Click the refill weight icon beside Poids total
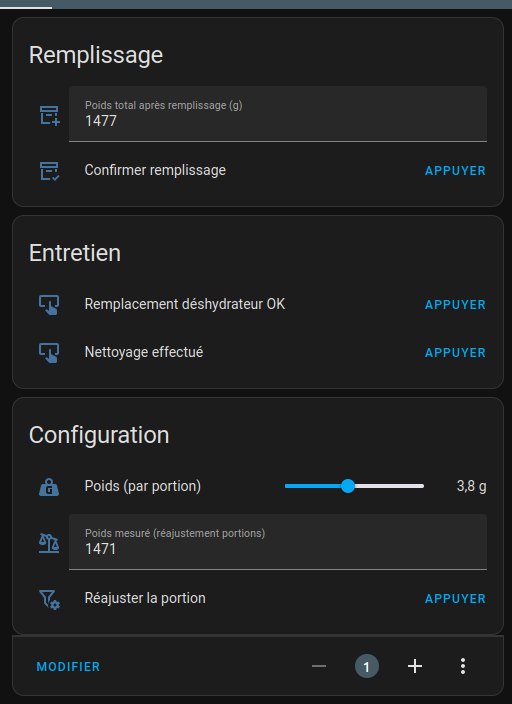Screen dimensions: 512x704 click(49, 115)
